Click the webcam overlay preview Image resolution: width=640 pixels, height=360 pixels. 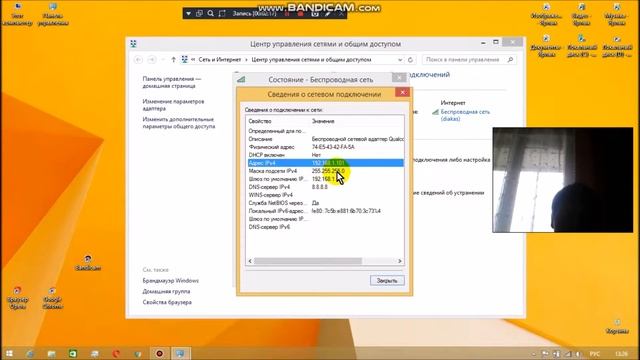(563, 180)
